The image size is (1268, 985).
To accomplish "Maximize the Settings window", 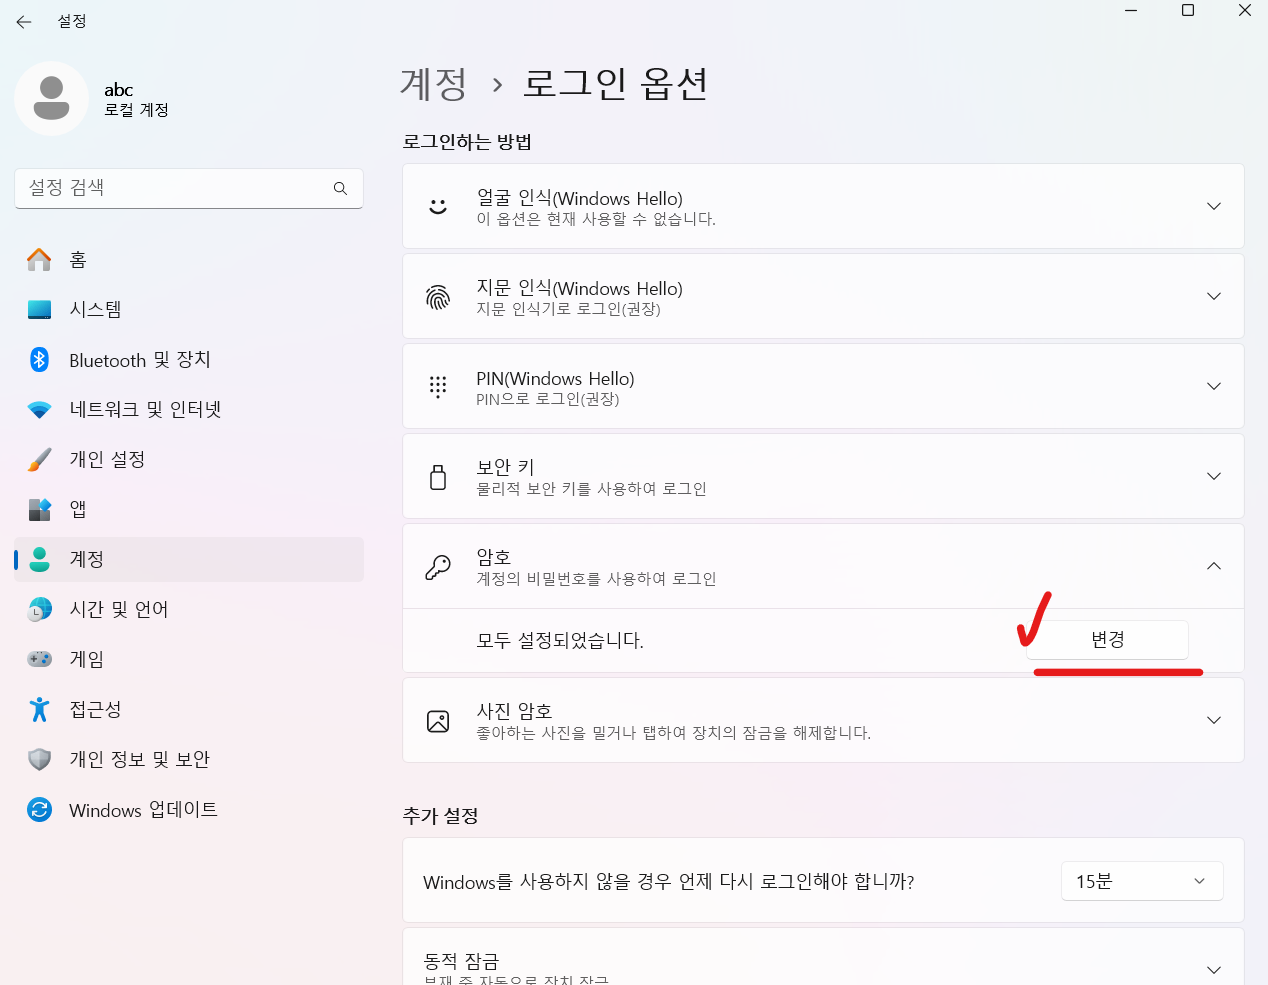I will tap(1188, 11).
